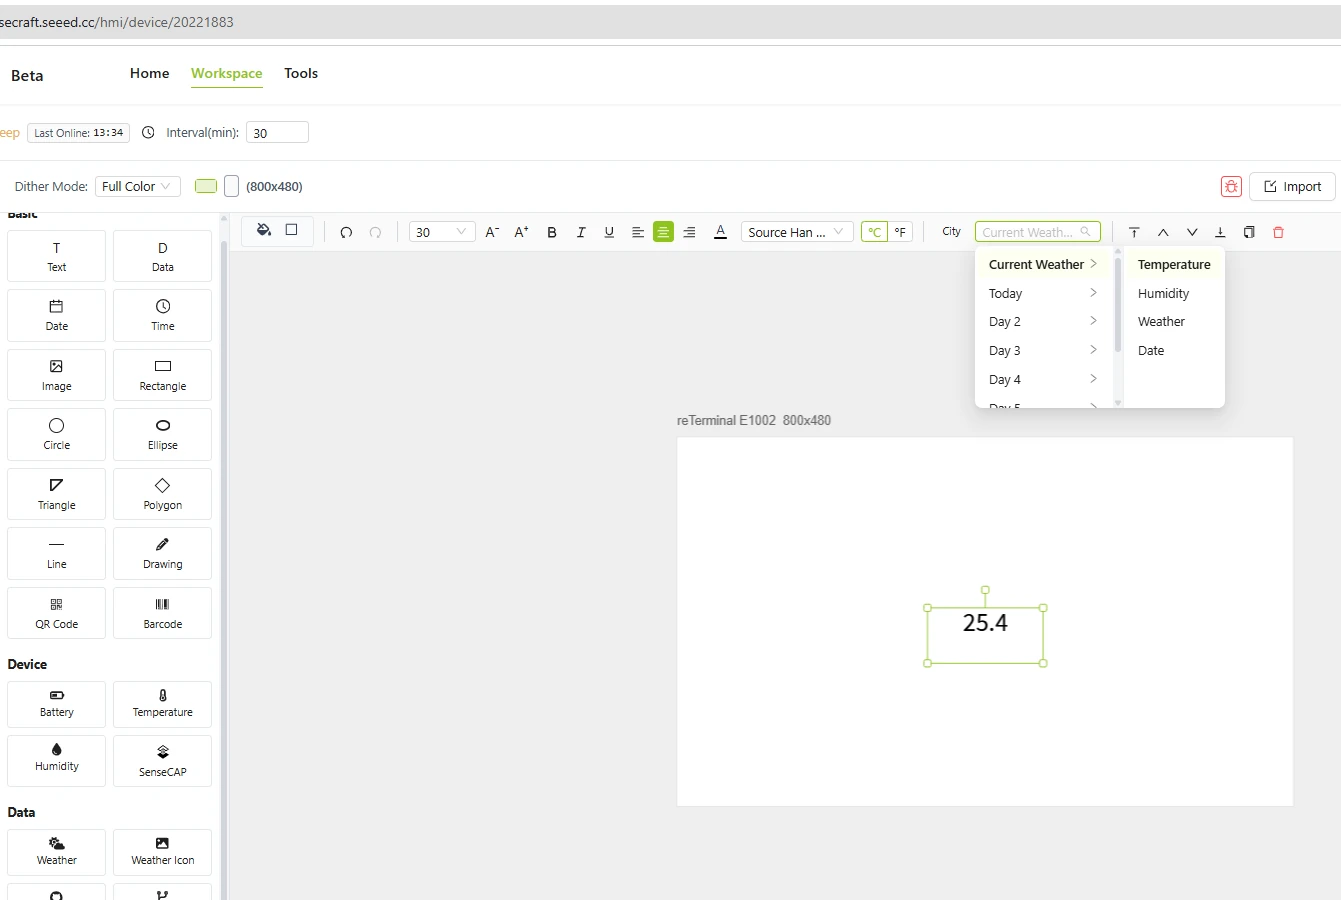The height and width of the screenshot is (900, 1341).
Task: Choose Humidity from weather submenu
Action: point(1163,294)
